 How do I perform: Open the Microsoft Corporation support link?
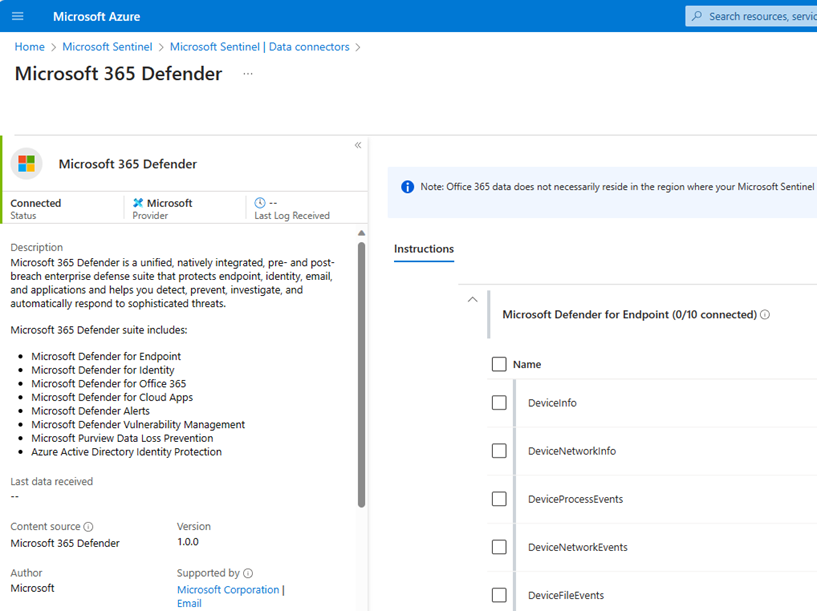point(228,590)
